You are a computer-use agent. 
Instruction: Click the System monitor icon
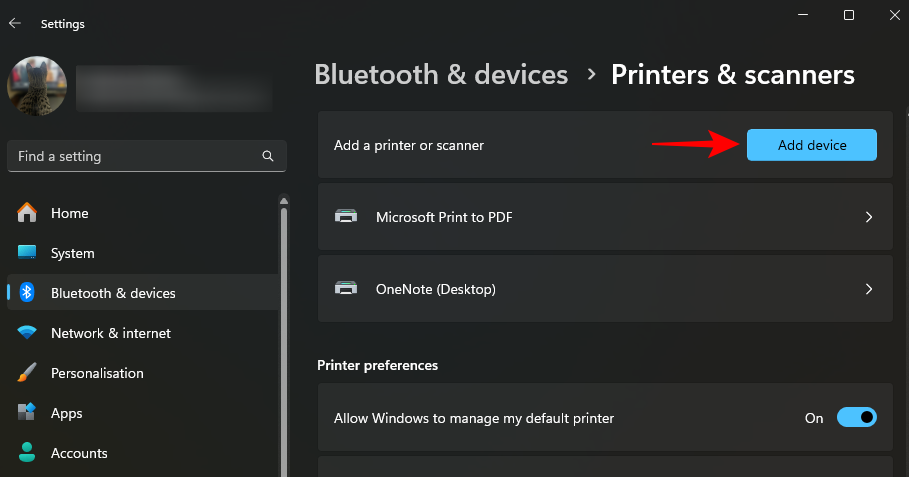(x=27, y=253)
